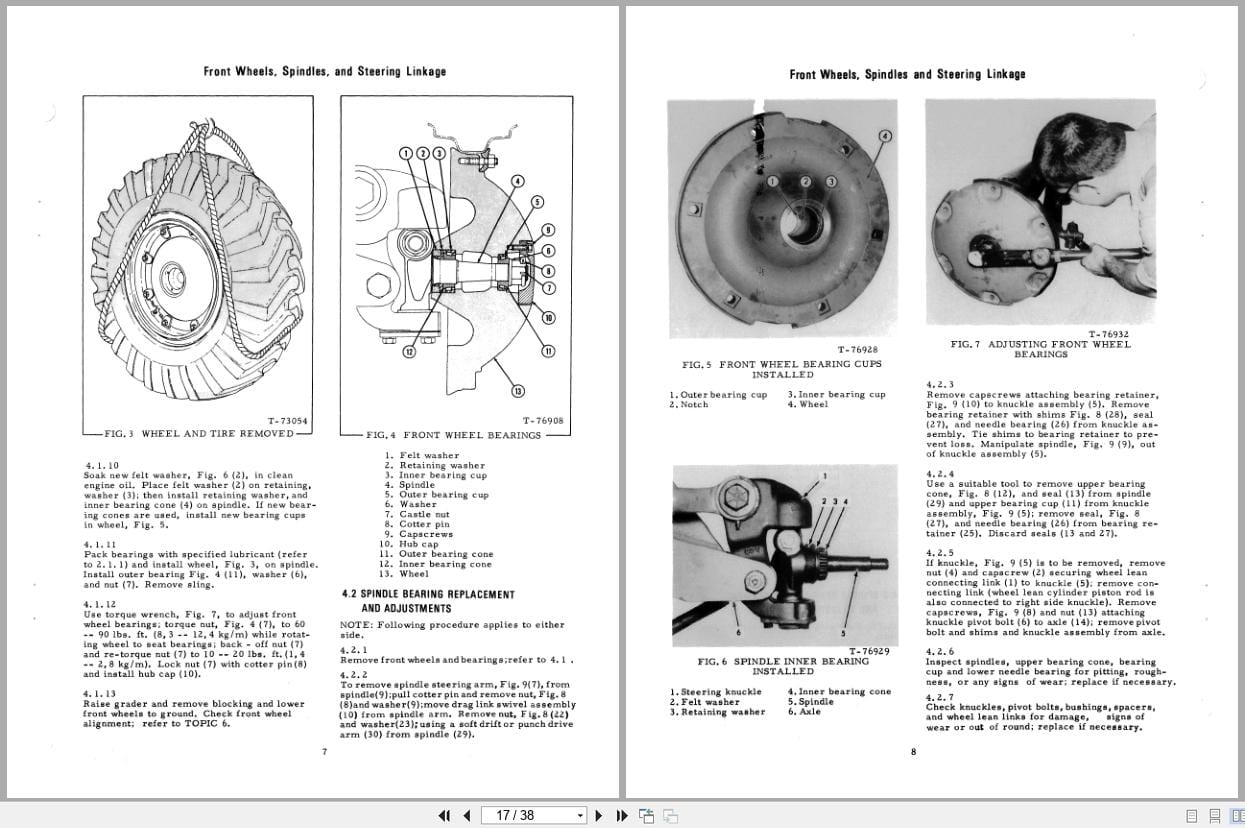Switch to single page view layout
This screenshot has height=828, width=1245.
click(1191, 816)
